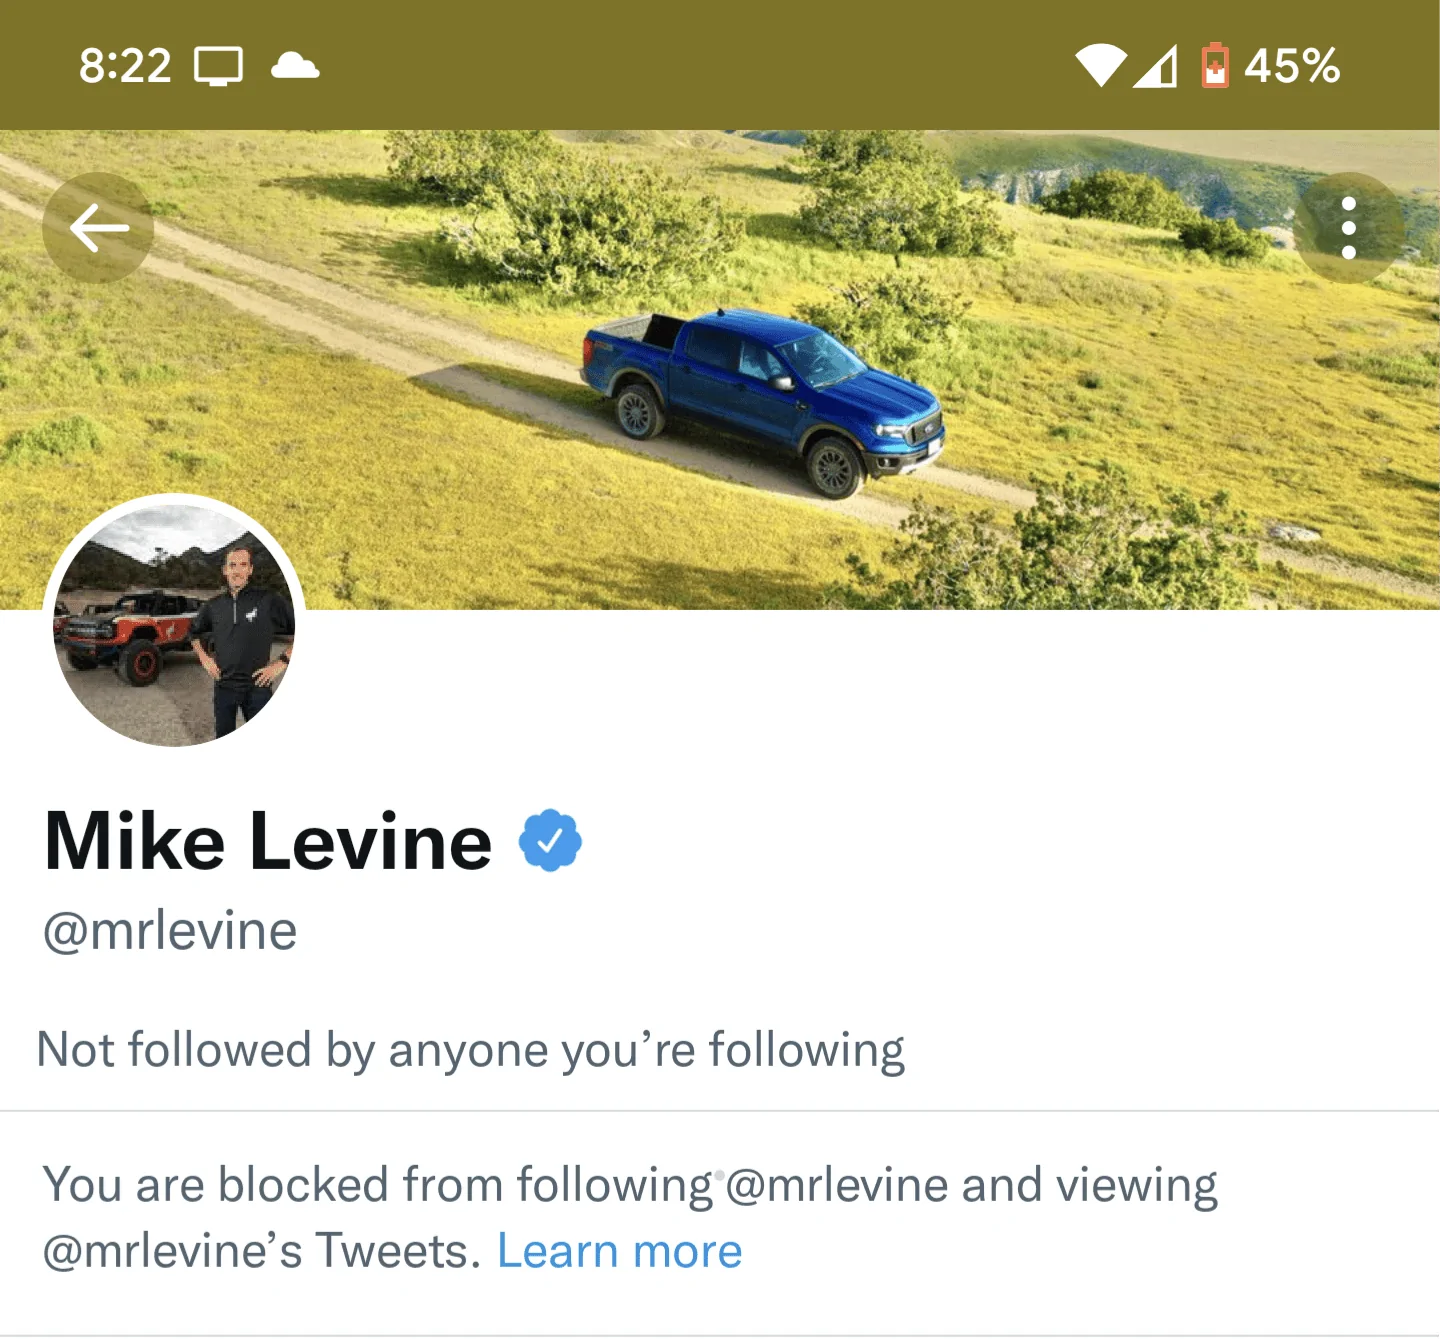
Task: Follow the Learn more link
Action: (619, 1251)
